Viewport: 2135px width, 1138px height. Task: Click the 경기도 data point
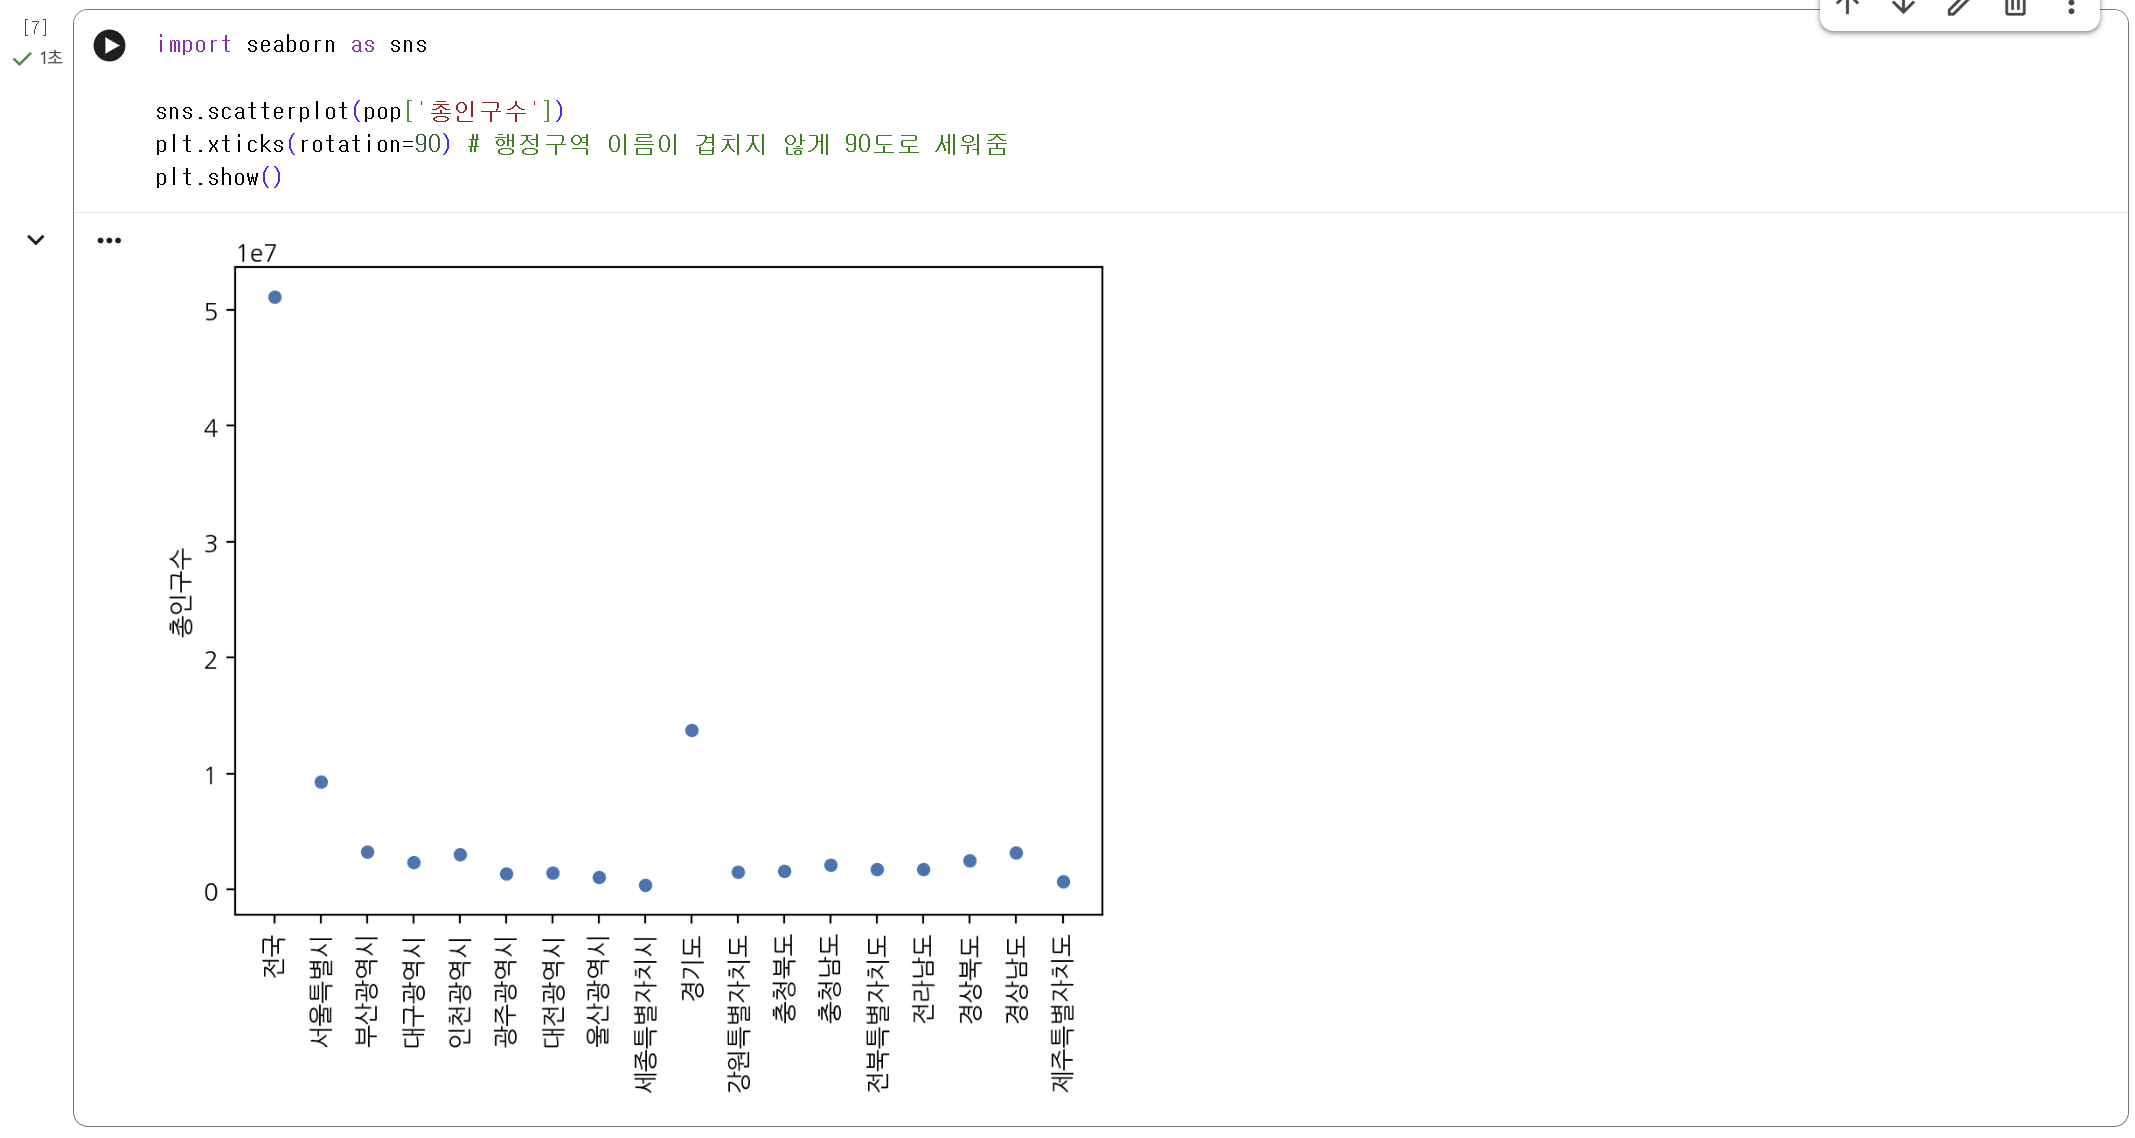click(692, 730)
